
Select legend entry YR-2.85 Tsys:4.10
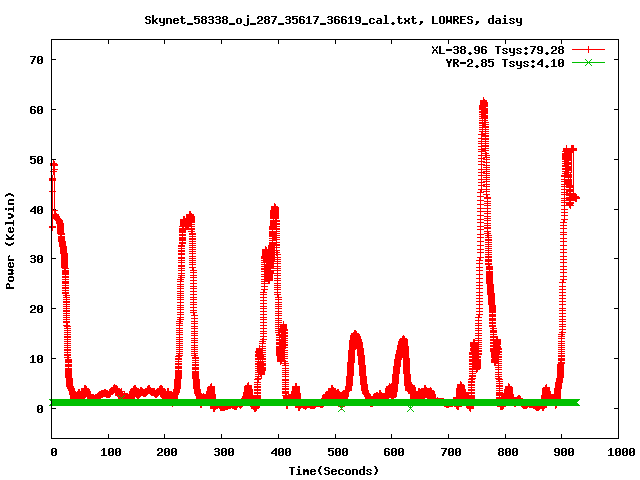coord(504,63)
